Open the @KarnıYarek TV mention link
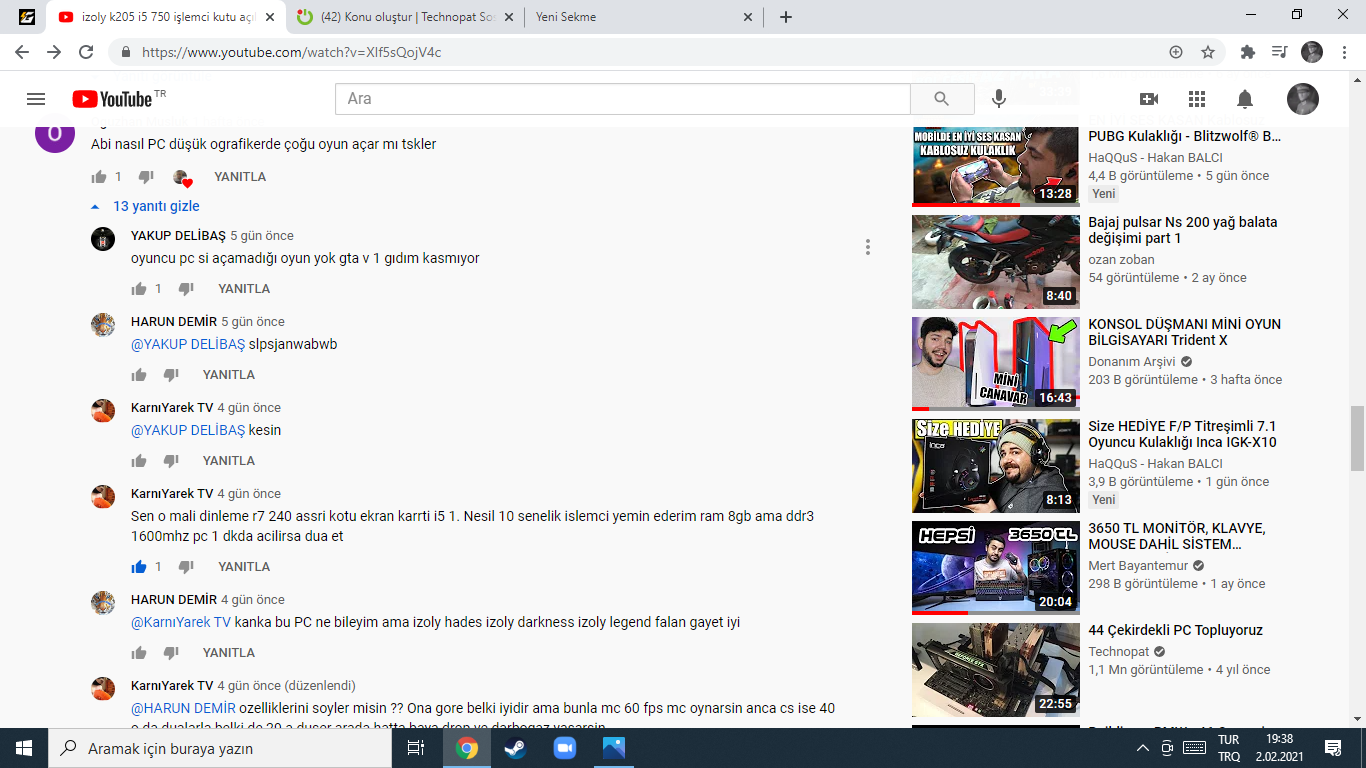Viewport: 1366px width, 768px height. 181,622
